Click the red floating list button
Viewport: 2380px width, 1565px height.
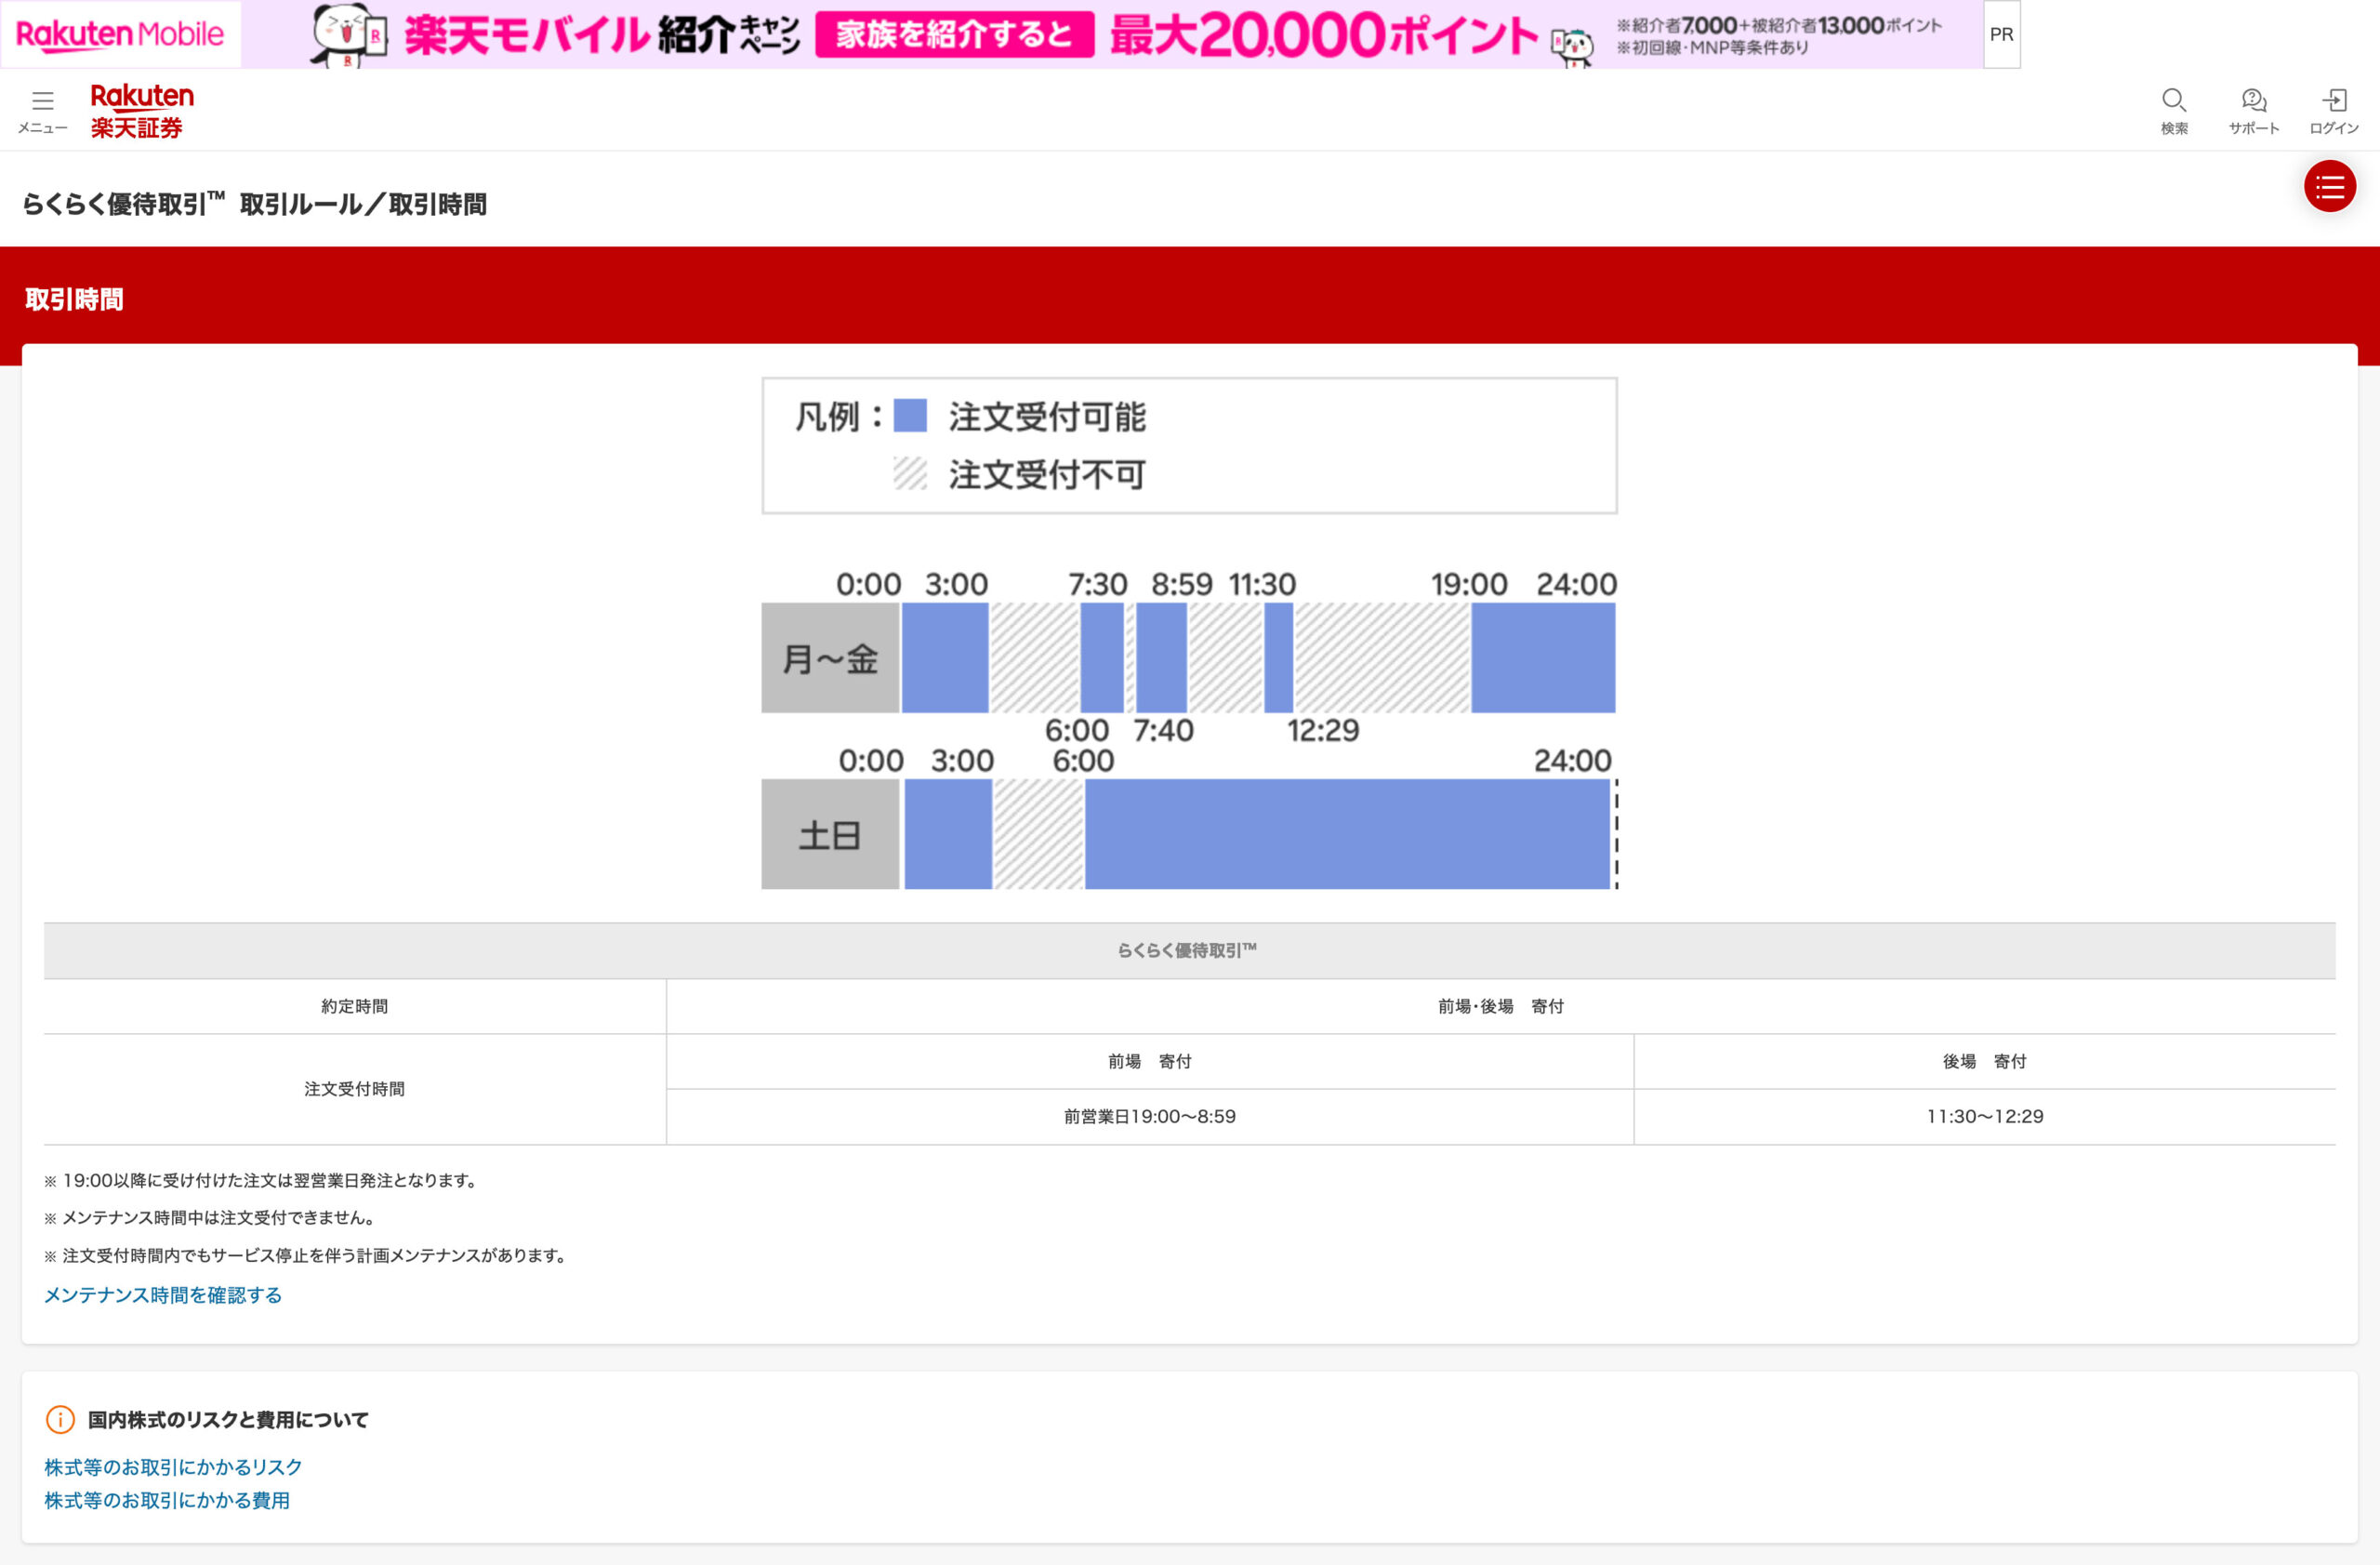2329,187
